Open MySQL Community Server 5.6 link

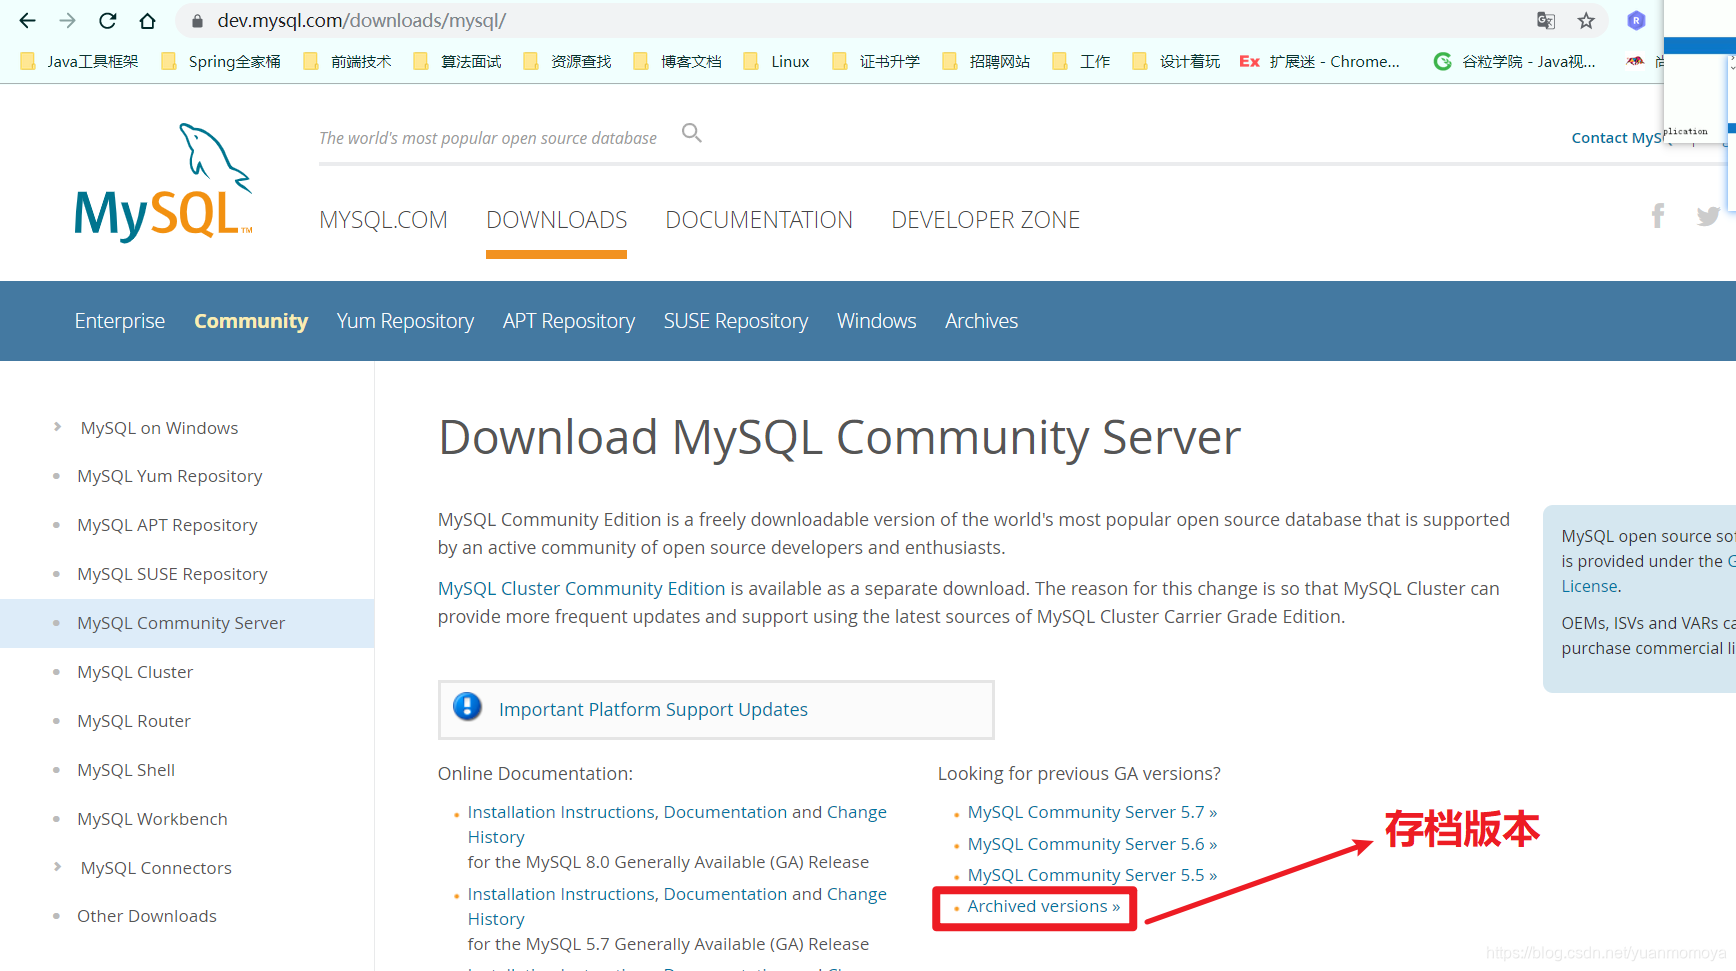[x=1092, y=844]
